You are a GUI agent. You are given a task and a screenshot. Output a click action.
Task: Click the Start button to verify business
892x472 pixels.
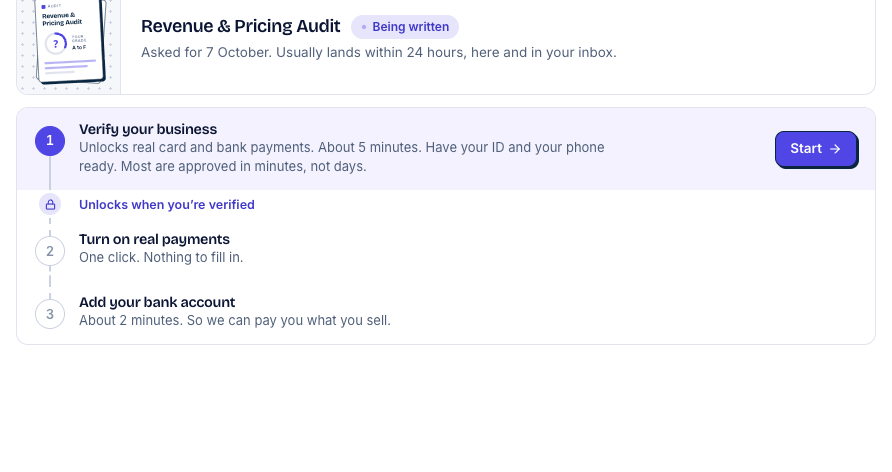(x=816, y=149)
